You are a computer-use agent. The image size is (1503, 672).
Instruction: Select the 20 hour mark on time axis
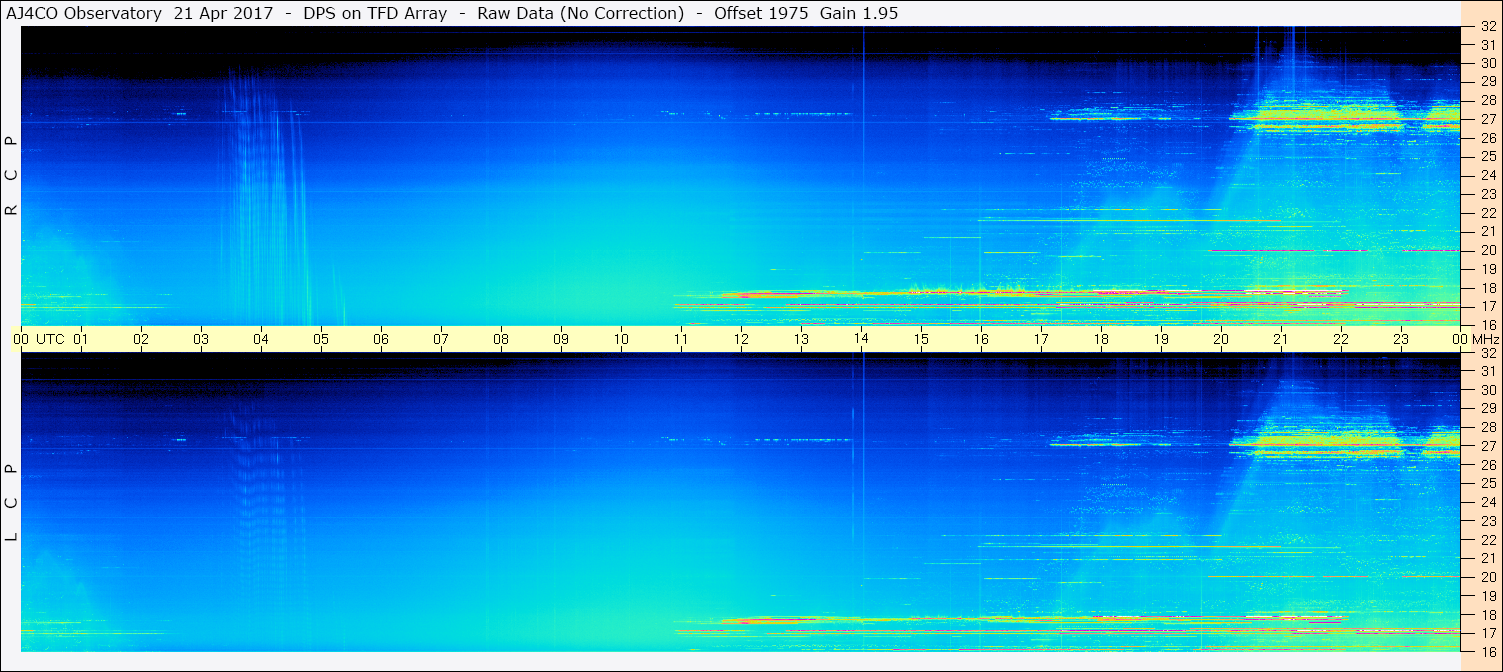point(1221,339)
